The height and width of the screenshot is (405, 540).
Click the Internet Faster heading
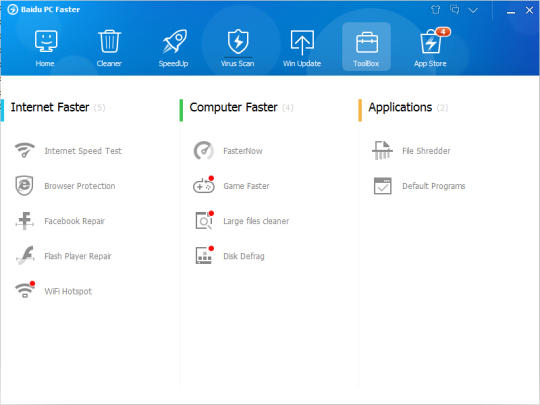(x=50, y=107)
